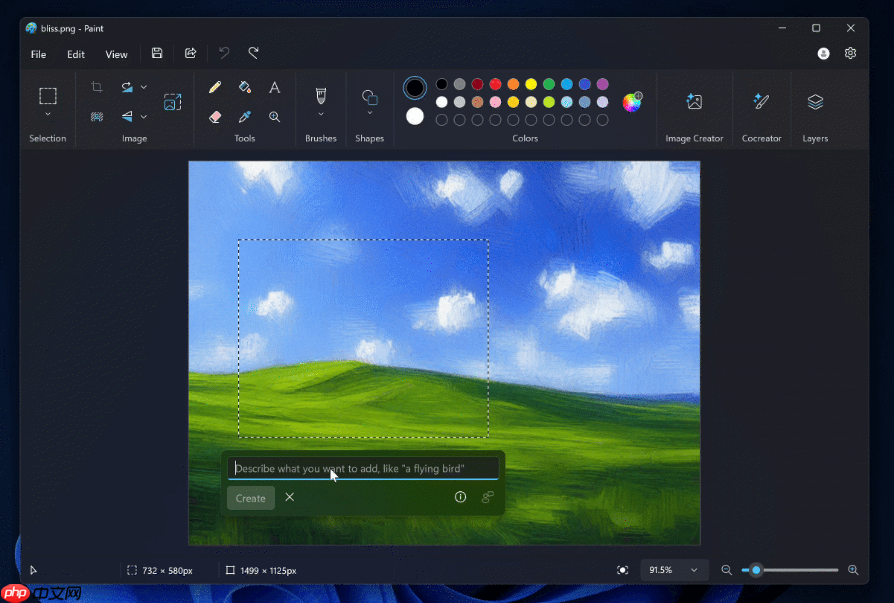Select the Text tool
This screenshot has width=894, height=603.
(274, 87)
